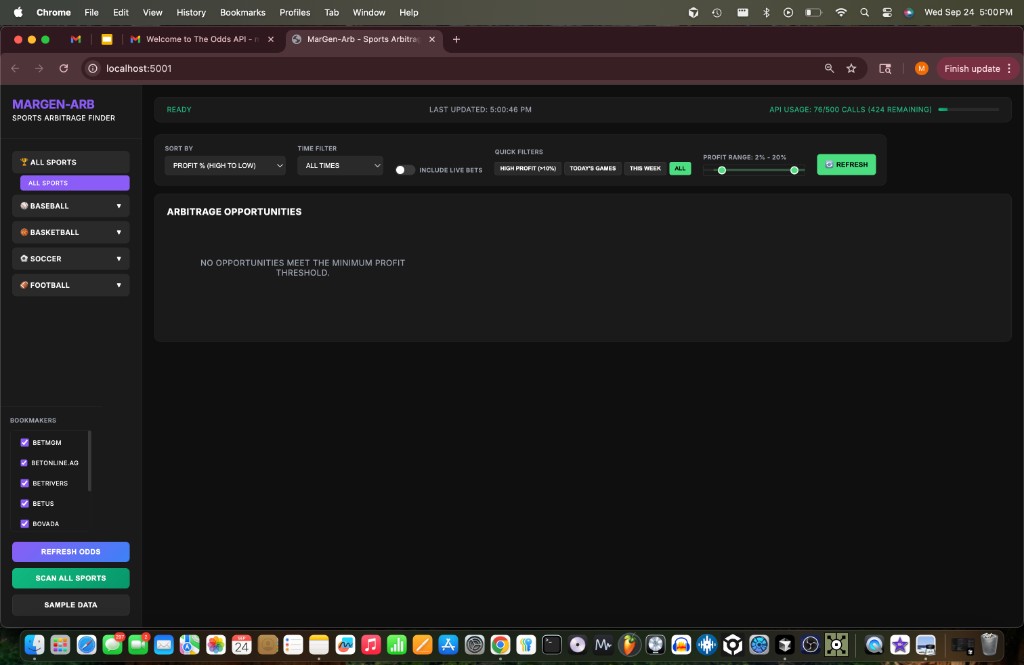The height and width of the screenshot is (665, 1024).
Task: Load the Sample Data button
Action: 71,605
